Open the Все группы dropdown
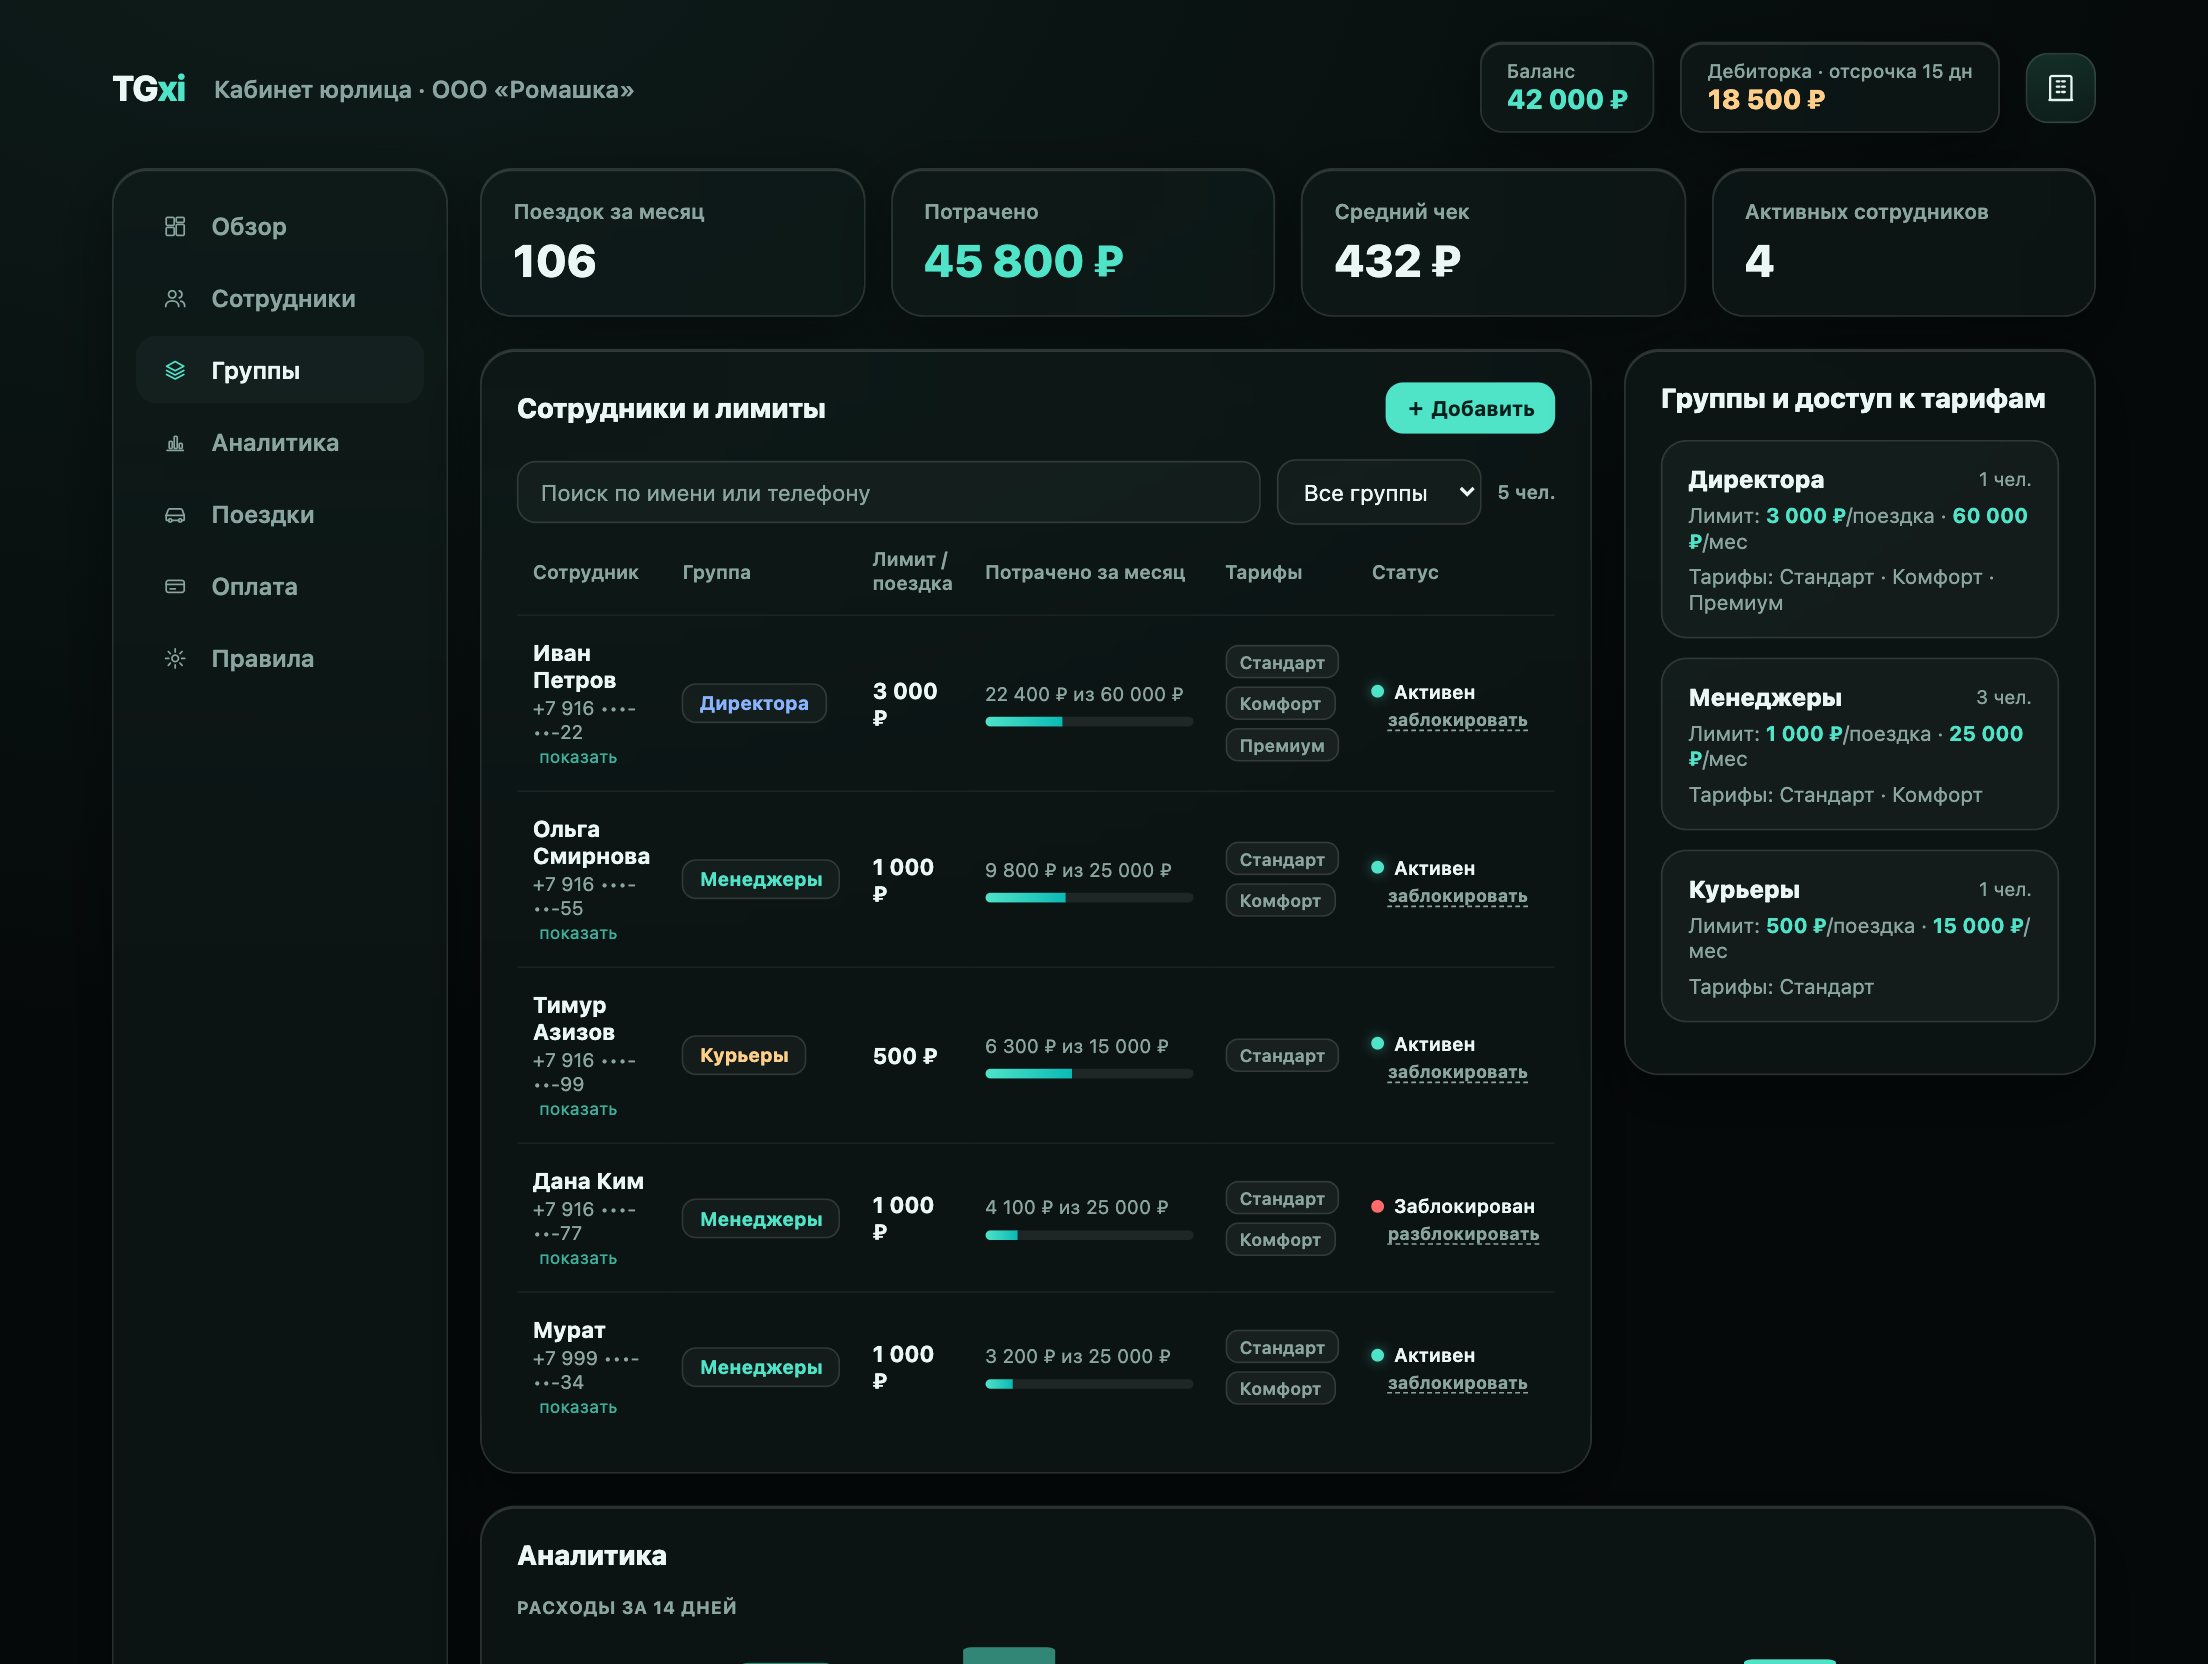The image size is (2208, 1664). (1379, 493)
